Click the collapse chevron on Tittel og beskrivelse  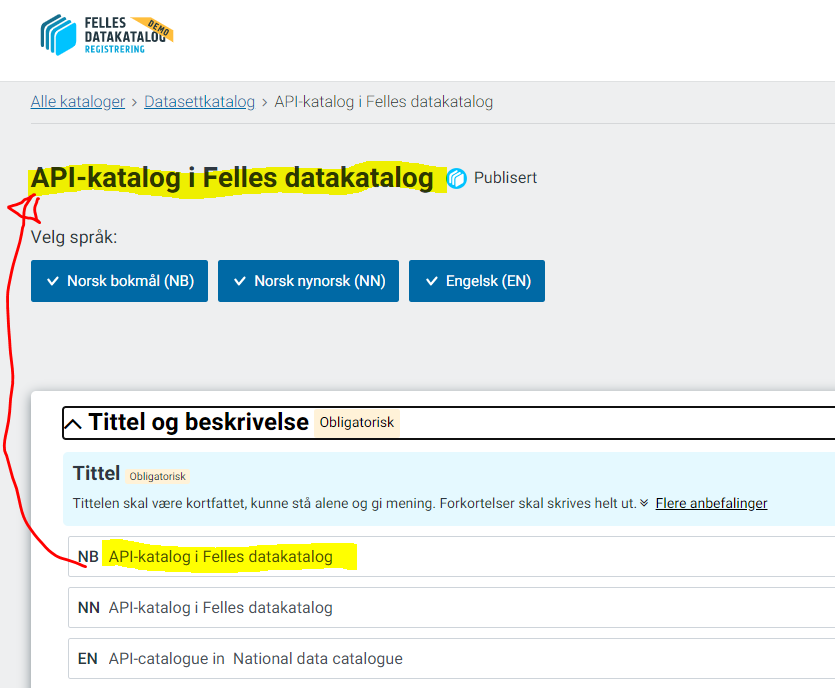72,422
